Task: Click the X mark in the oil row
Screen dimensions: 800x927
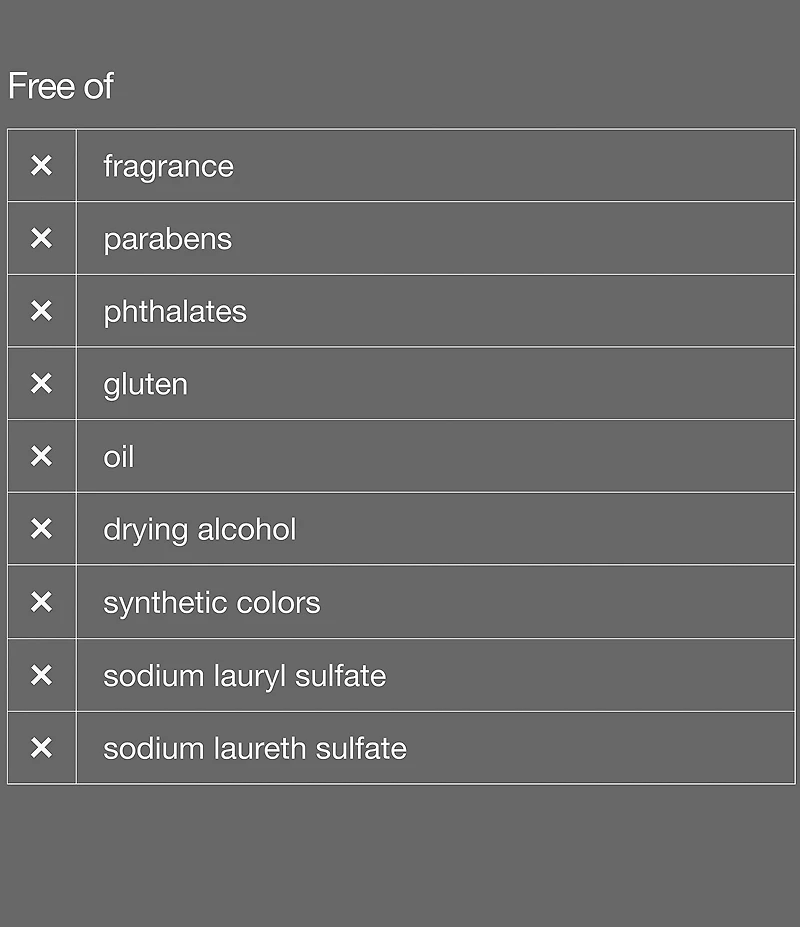Action: (41, 456)
